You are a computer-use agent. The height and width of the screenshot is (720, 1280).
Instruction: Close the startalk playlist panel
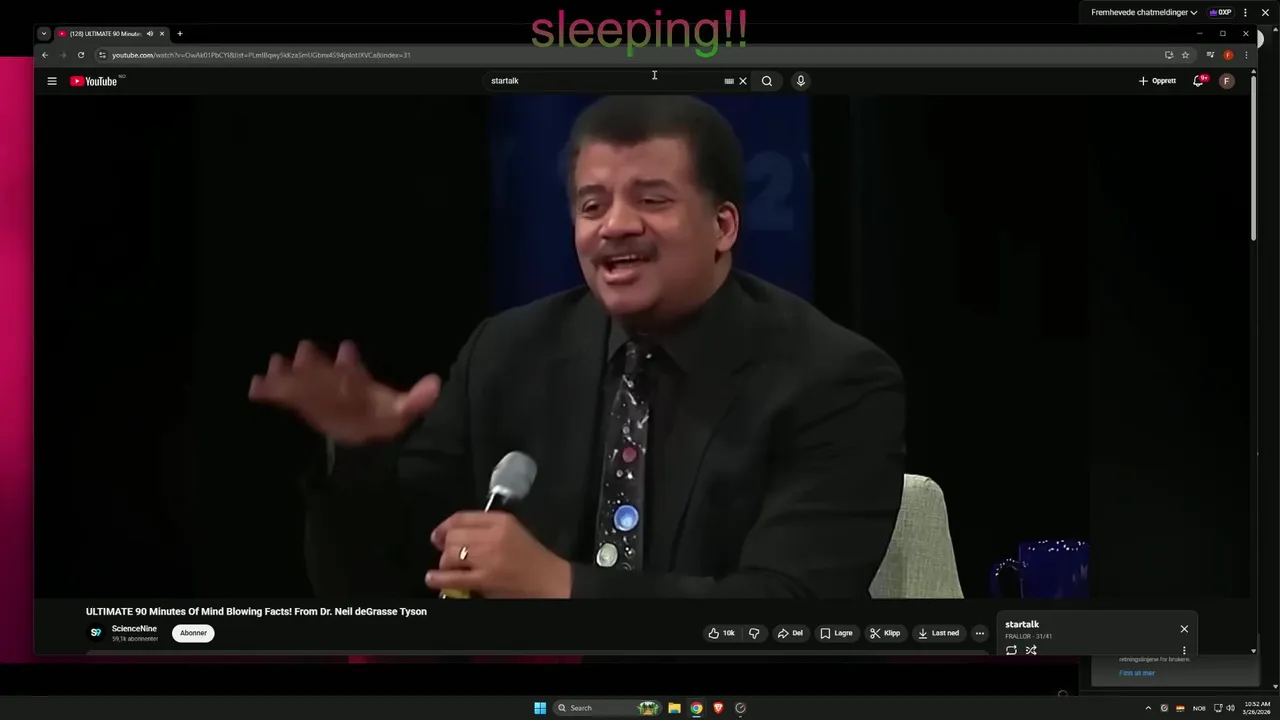[1184, 629]
